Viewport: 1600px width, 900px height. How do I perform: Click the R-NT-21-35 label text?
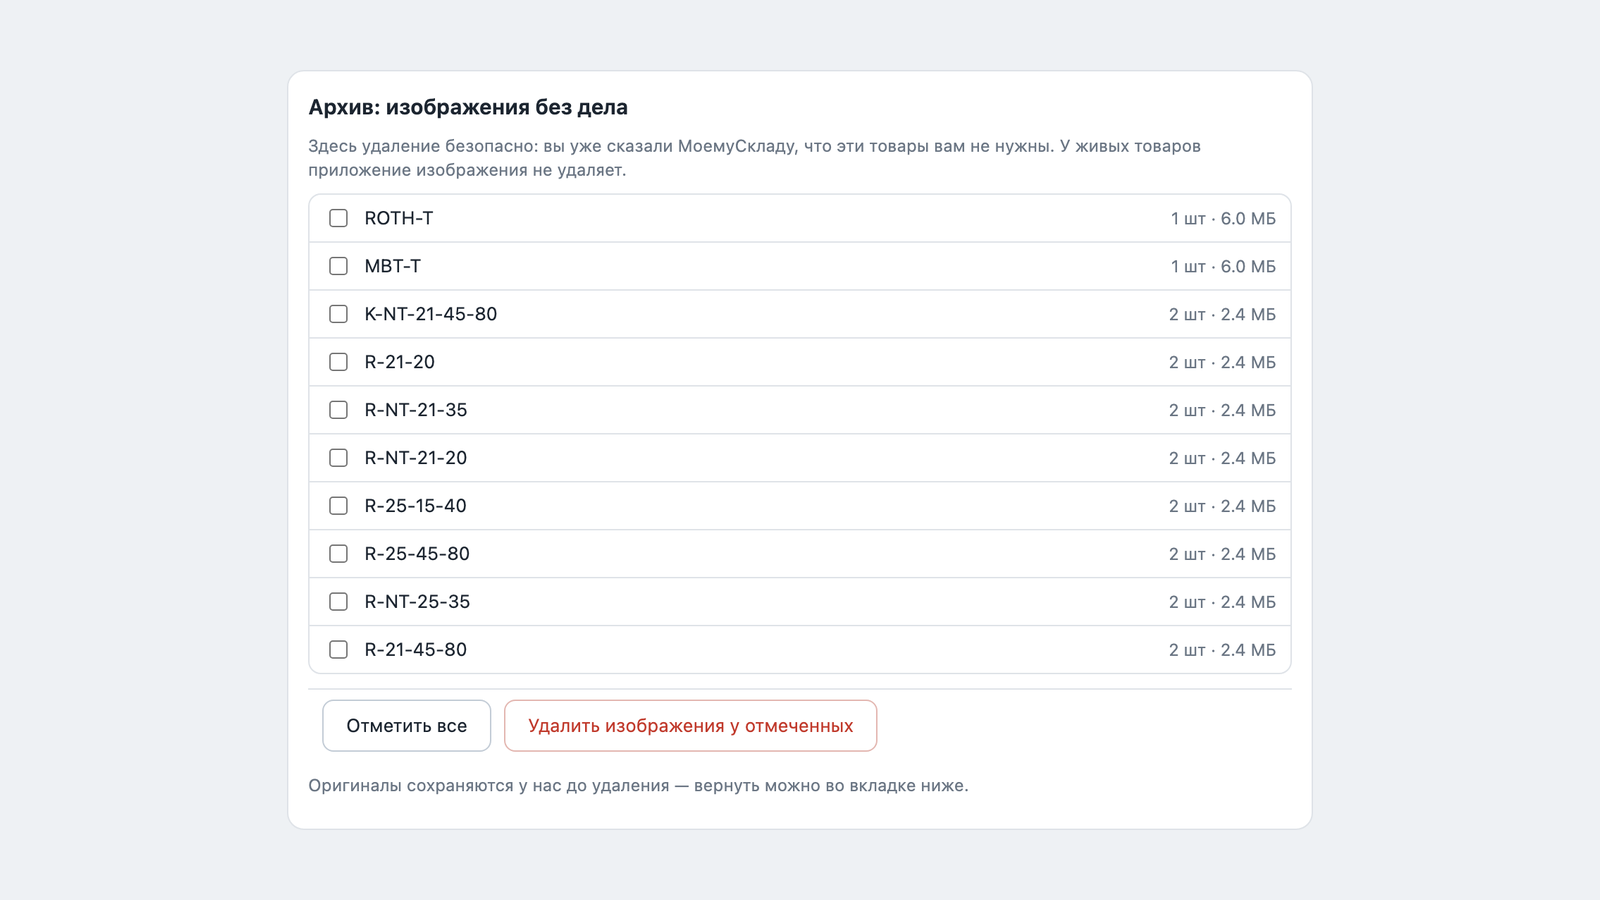[x=416, y=410]
